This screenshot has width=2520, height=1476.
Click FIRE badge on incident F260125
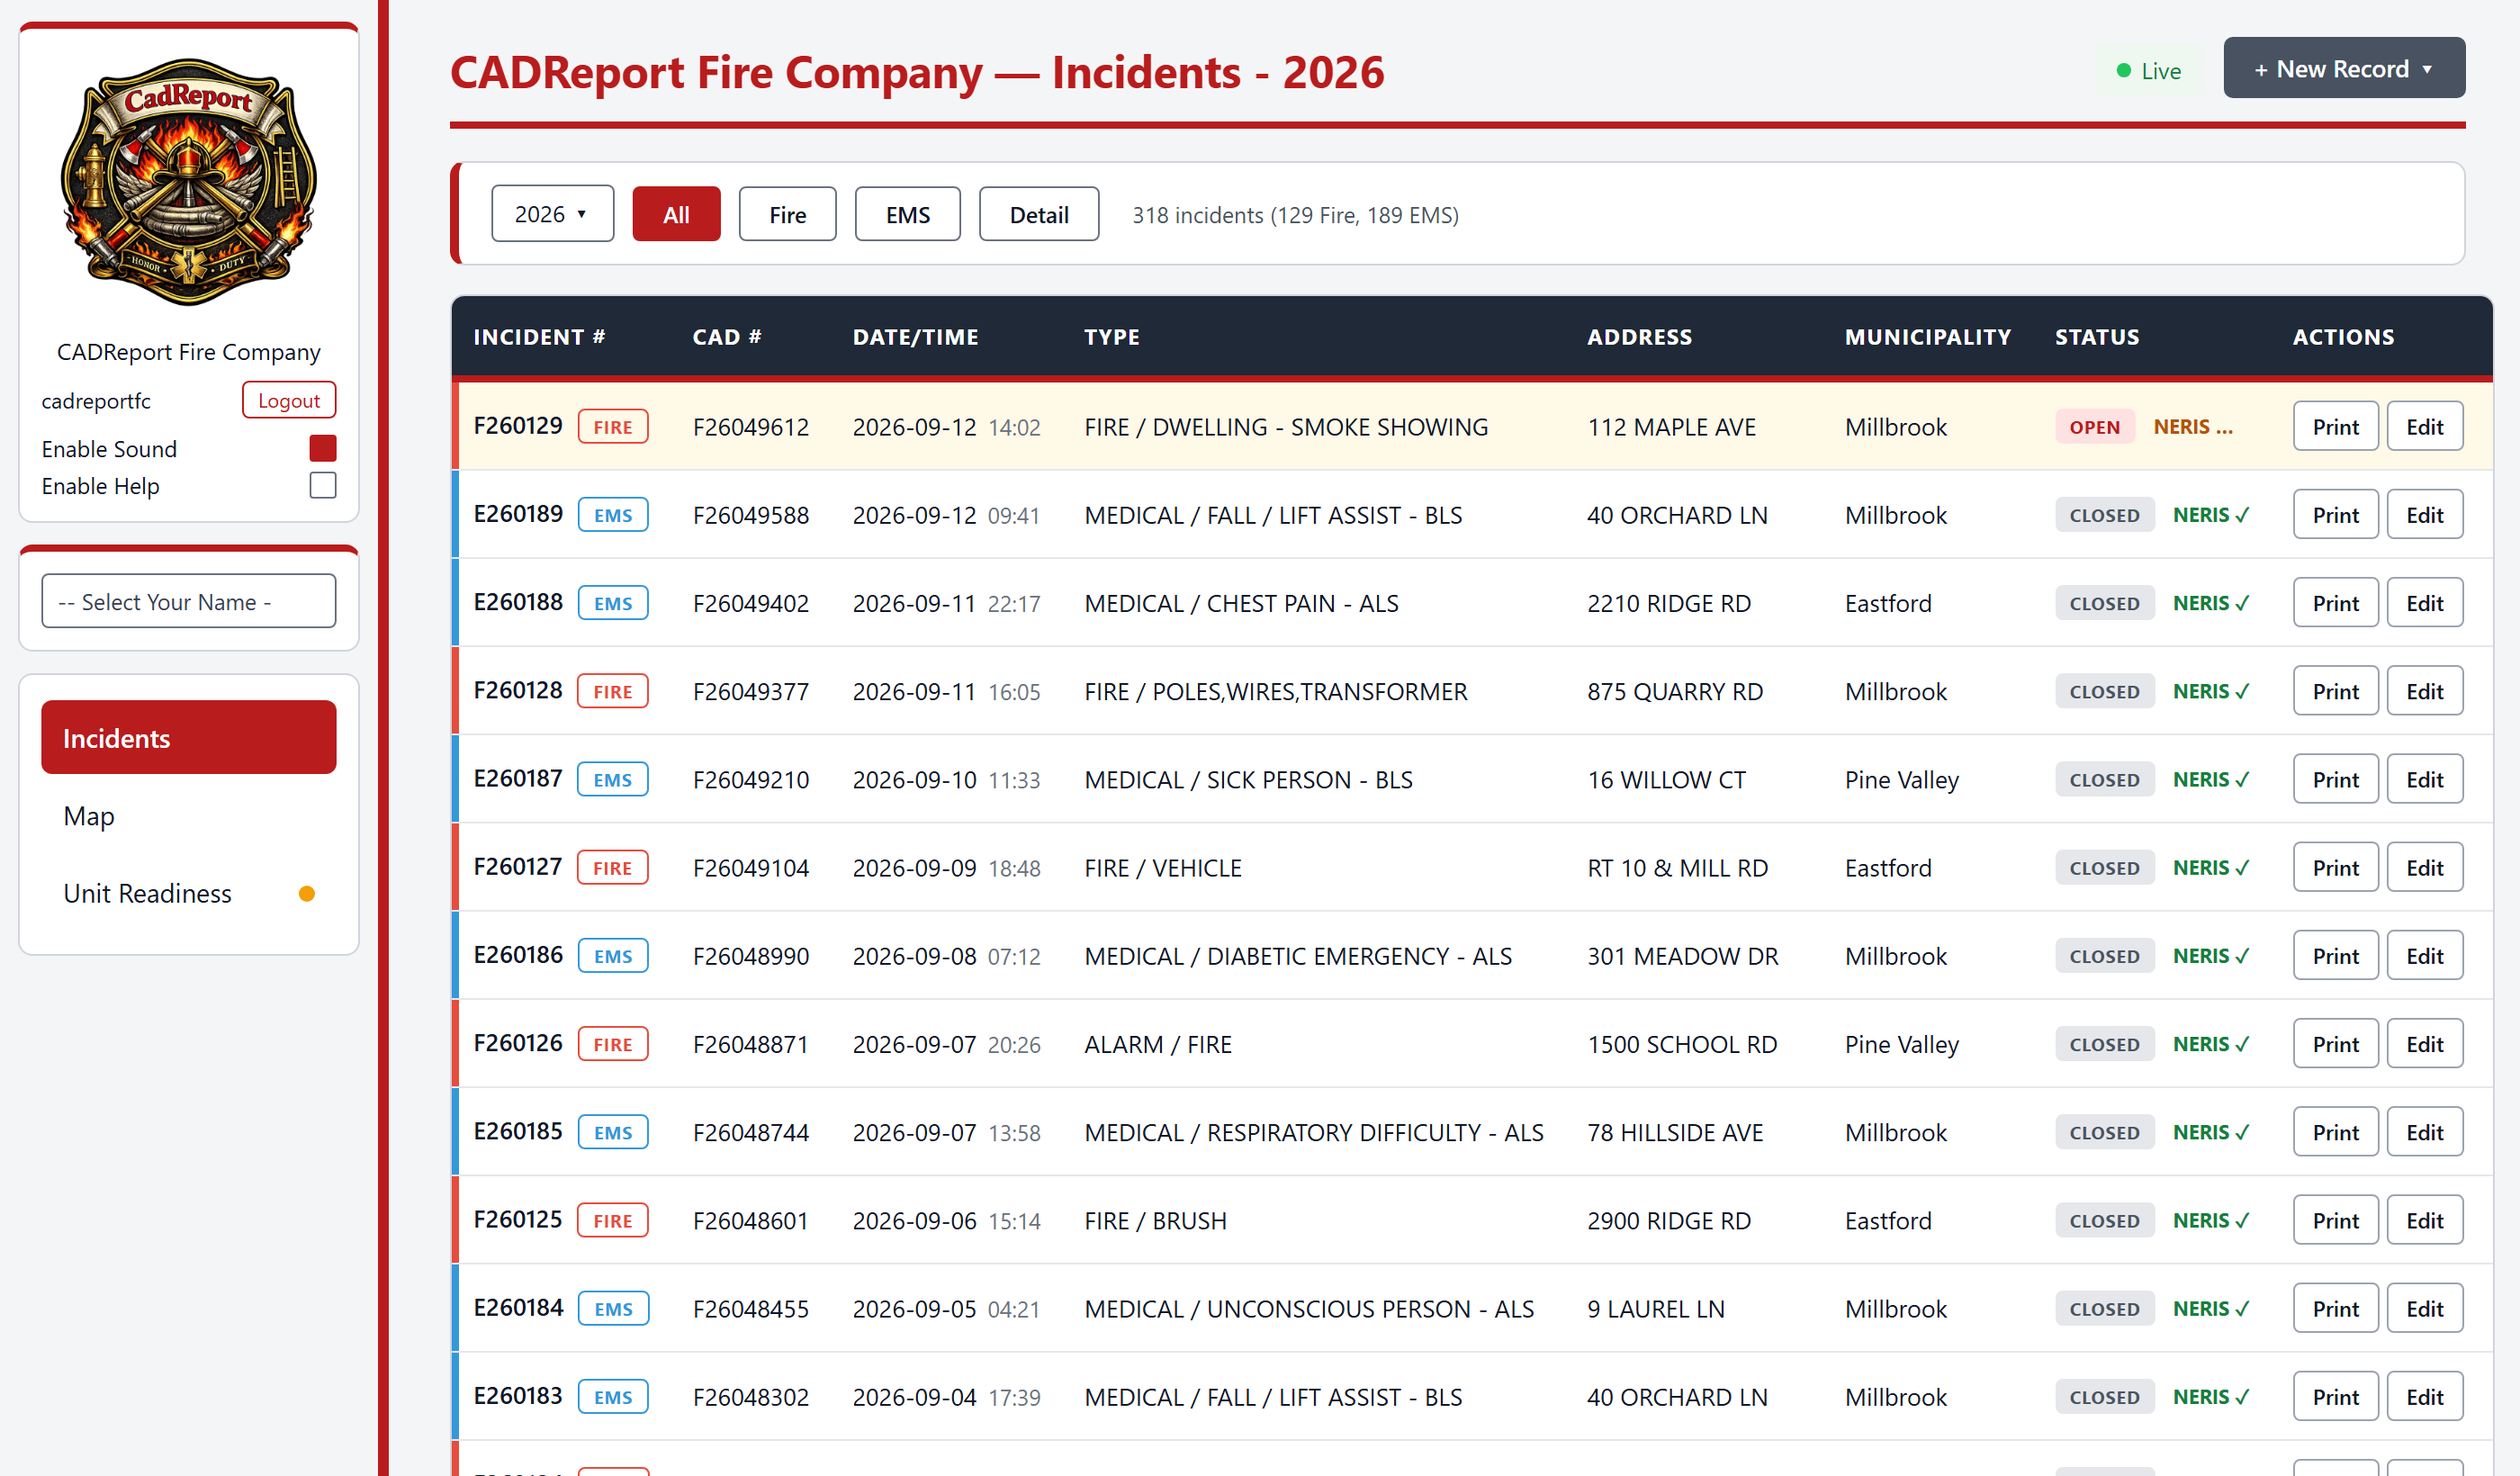tap(613, 1220)
